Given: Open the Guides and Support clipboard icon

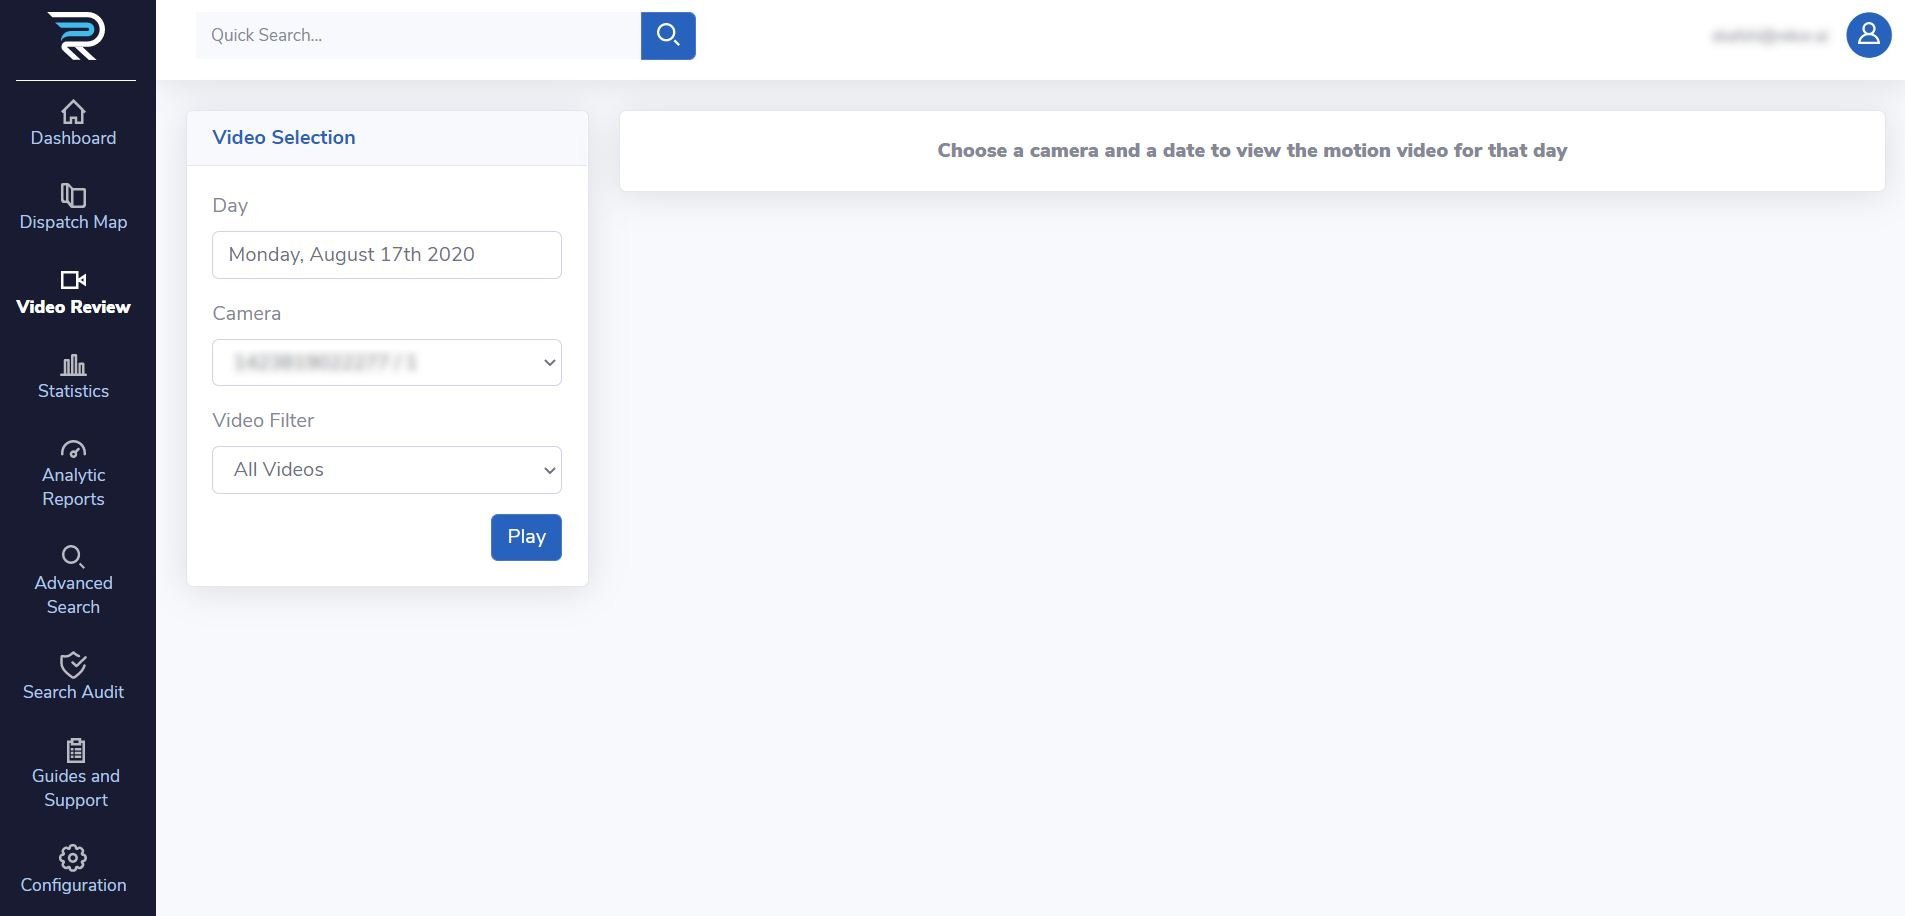Looking at the screenshot, I should 75,750.
